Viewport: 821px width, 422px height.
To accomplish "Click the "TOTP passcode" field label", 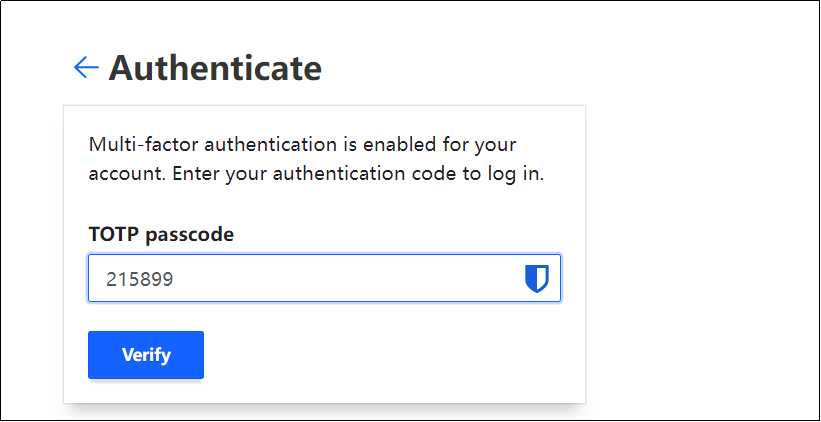I will [x=161, y=235].
